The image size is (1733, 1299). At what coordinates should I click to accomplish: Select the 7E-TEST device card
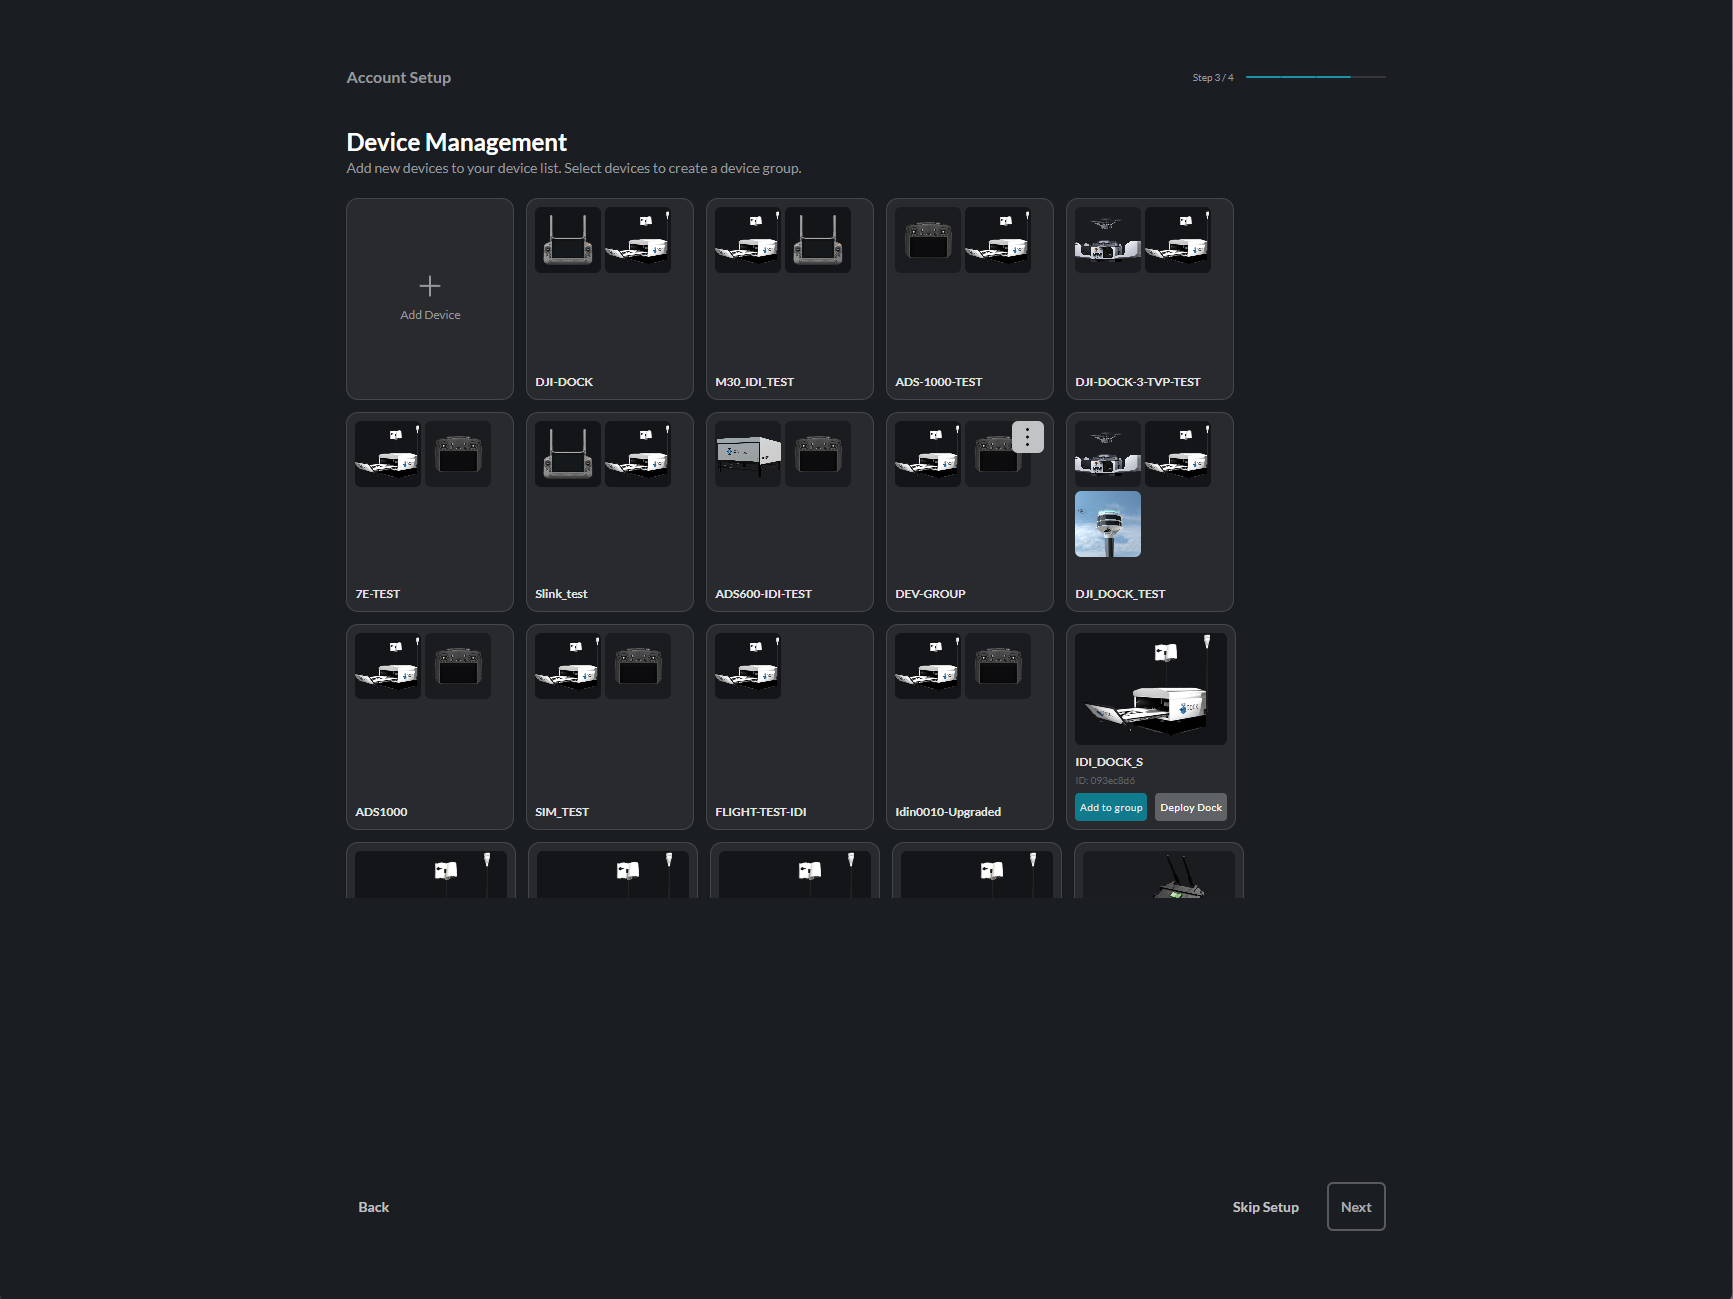[x=429, y=511]
